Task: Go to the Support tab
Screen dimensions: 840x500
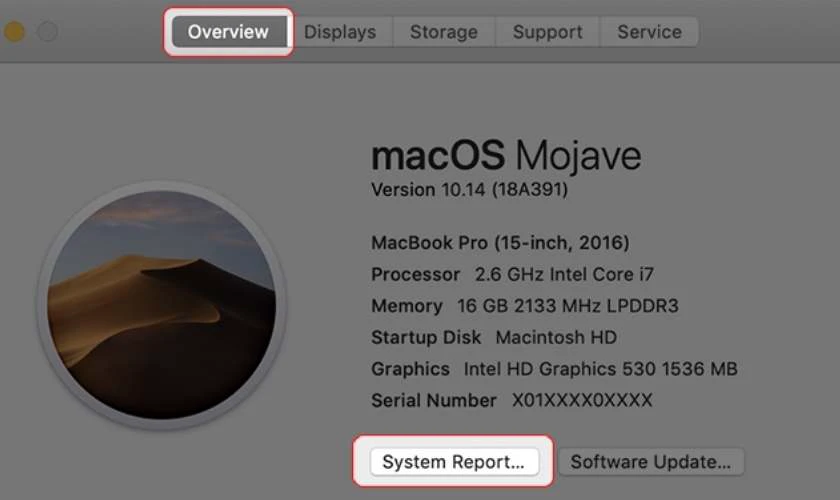Action: [547, 32]
